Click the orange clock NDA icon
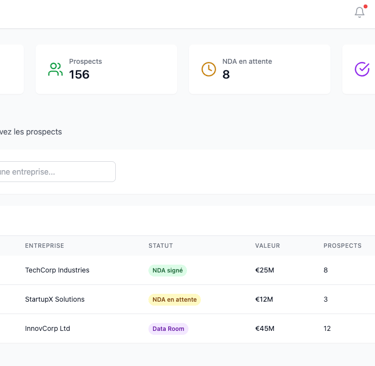Viewport: 375px width, 366px height. [x=209, y=69]
